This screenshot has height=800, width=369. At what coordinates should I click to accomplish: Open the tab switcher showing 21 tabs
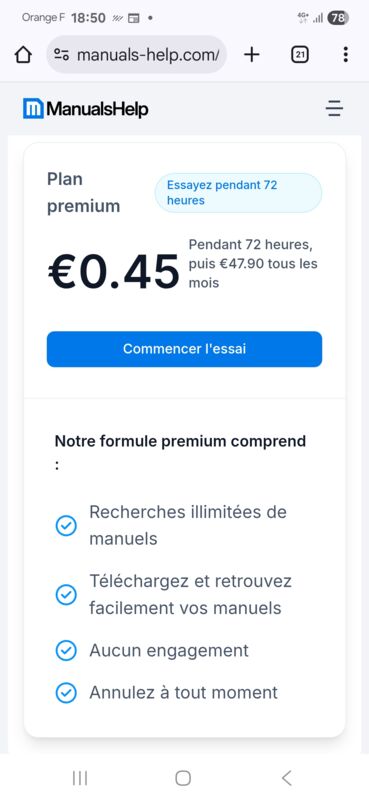coord(300,55)
